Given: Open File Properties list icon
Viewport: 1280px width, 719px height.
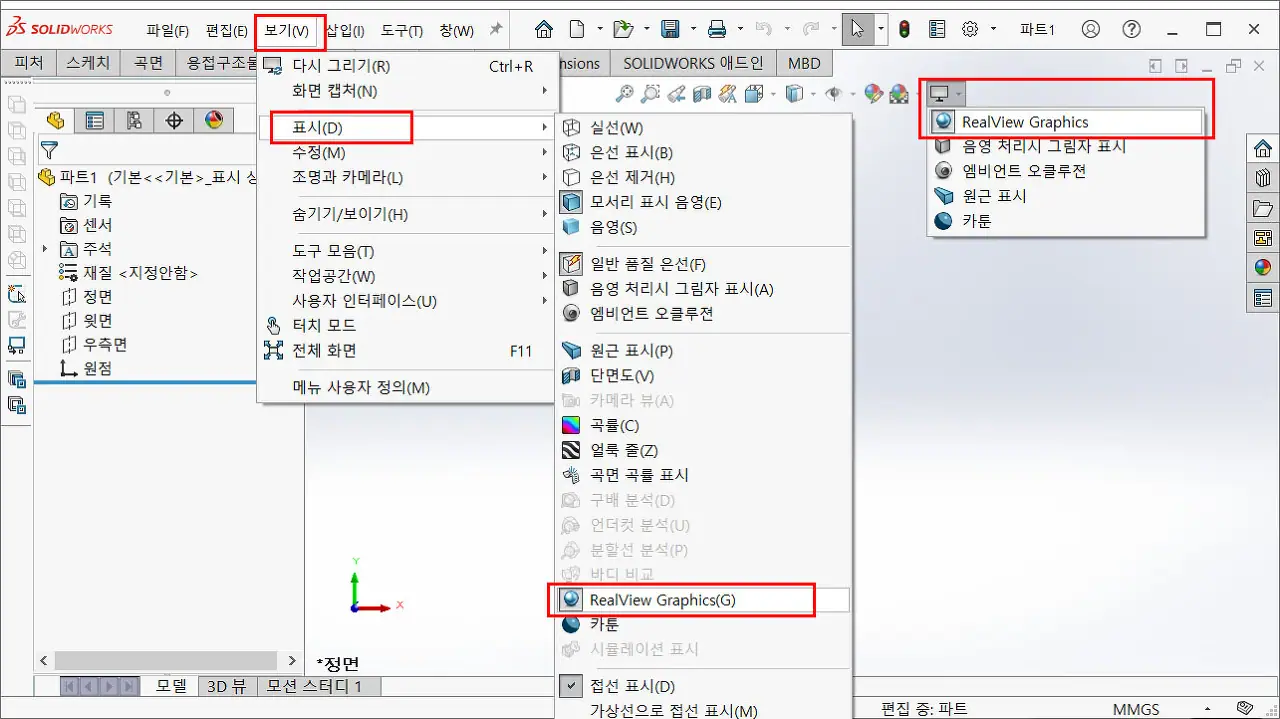Looking at the screenshot, I should tap(937, 29).
